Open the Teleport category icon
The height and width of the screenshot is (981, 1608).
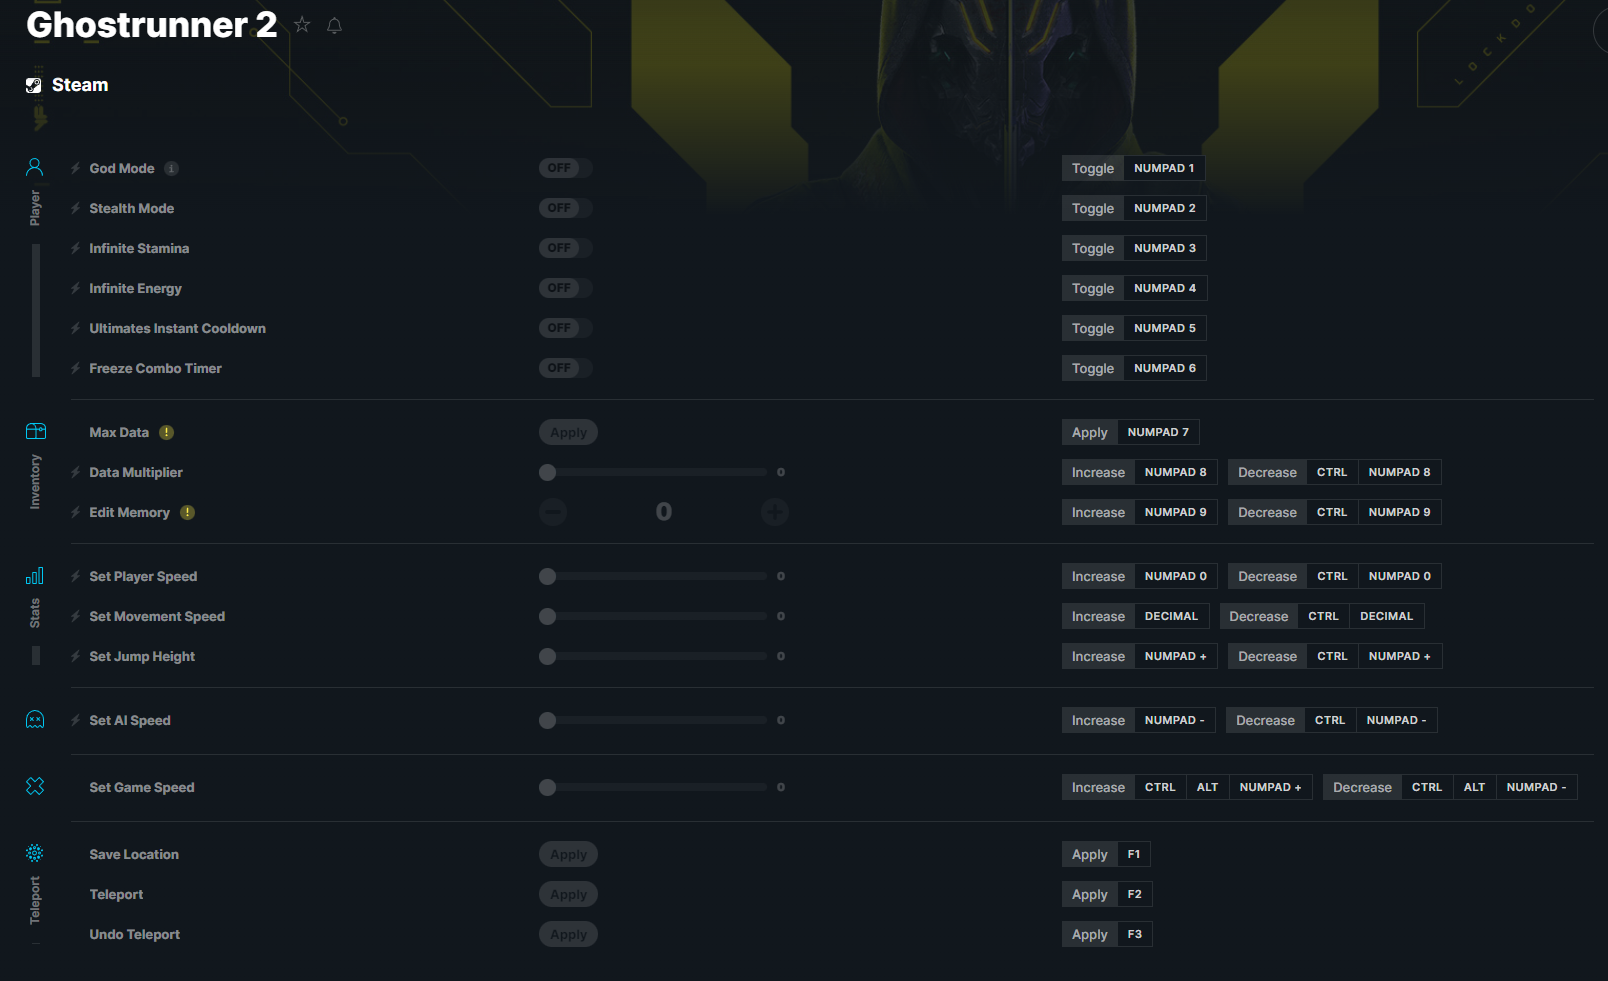(35, 853)
